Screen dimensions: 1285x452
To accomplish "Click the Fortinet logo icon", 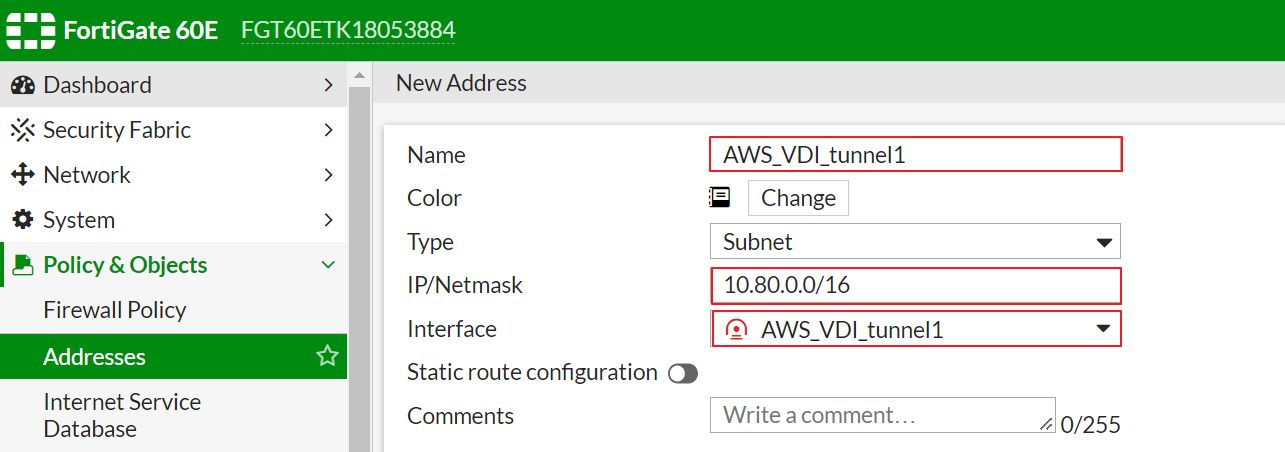I will click(x=31, y=30).
